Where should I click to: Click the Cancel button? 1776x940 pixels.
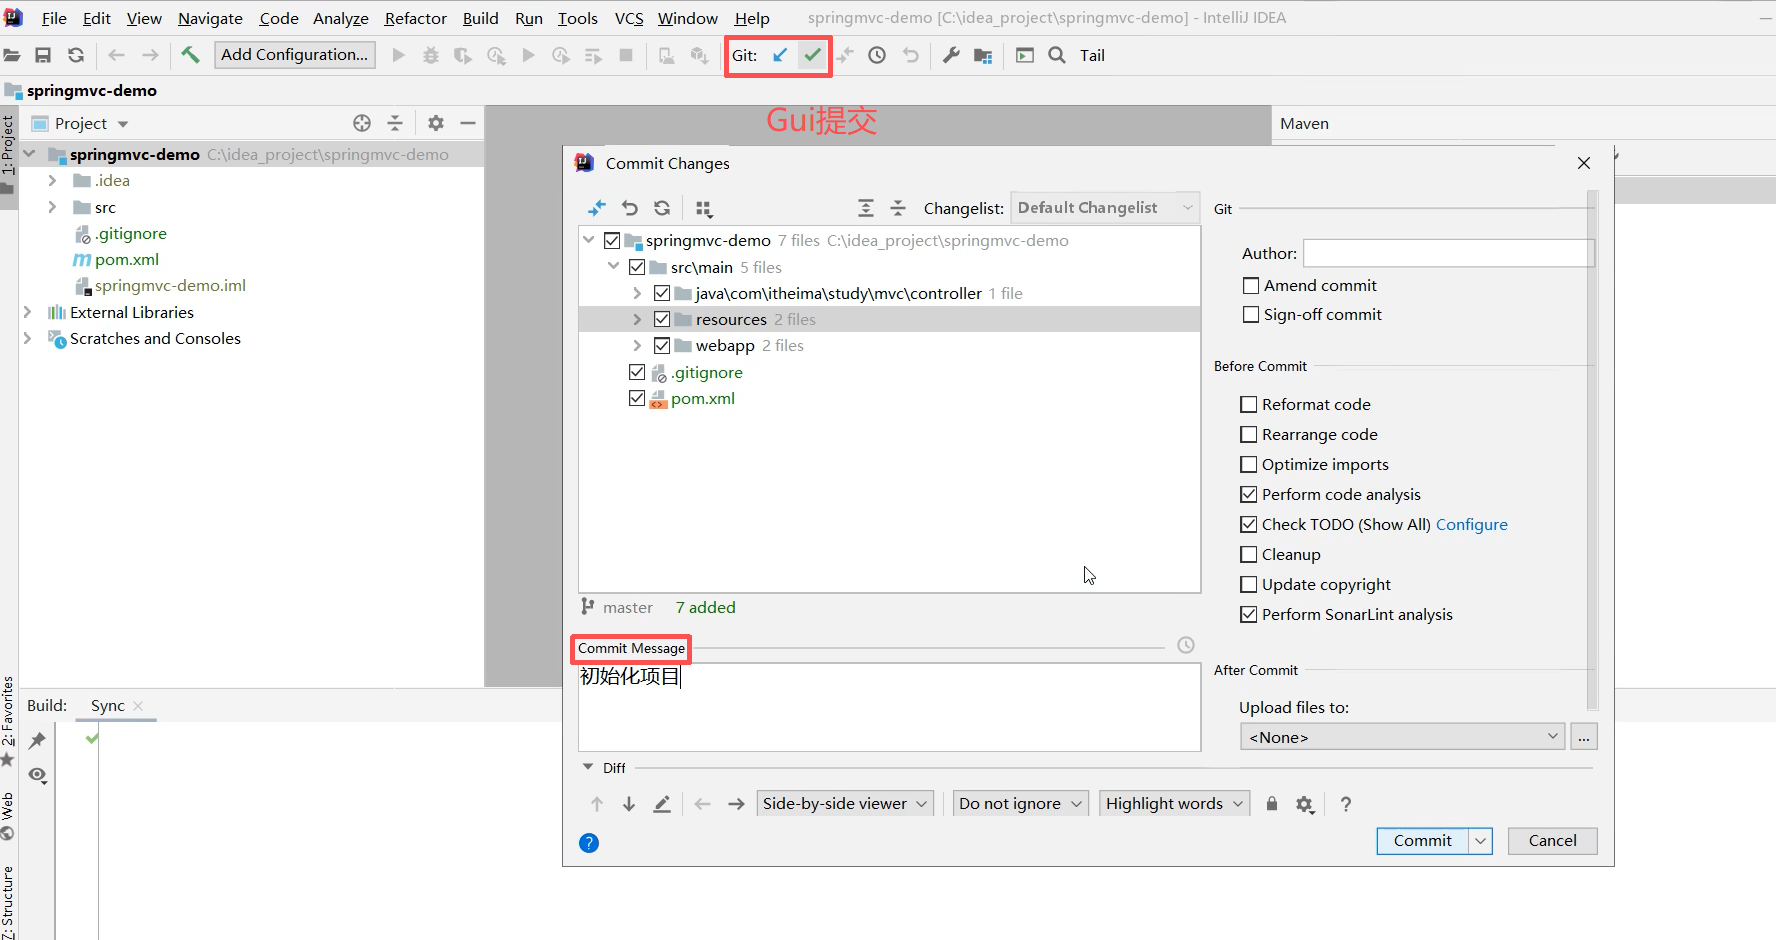(x=1552, y=841)
